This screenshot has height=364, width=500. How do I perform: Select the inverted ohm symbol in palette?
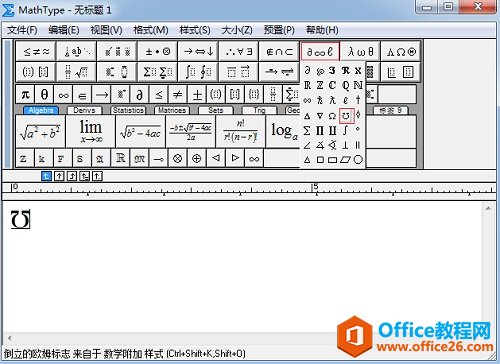tap(346, 116)
